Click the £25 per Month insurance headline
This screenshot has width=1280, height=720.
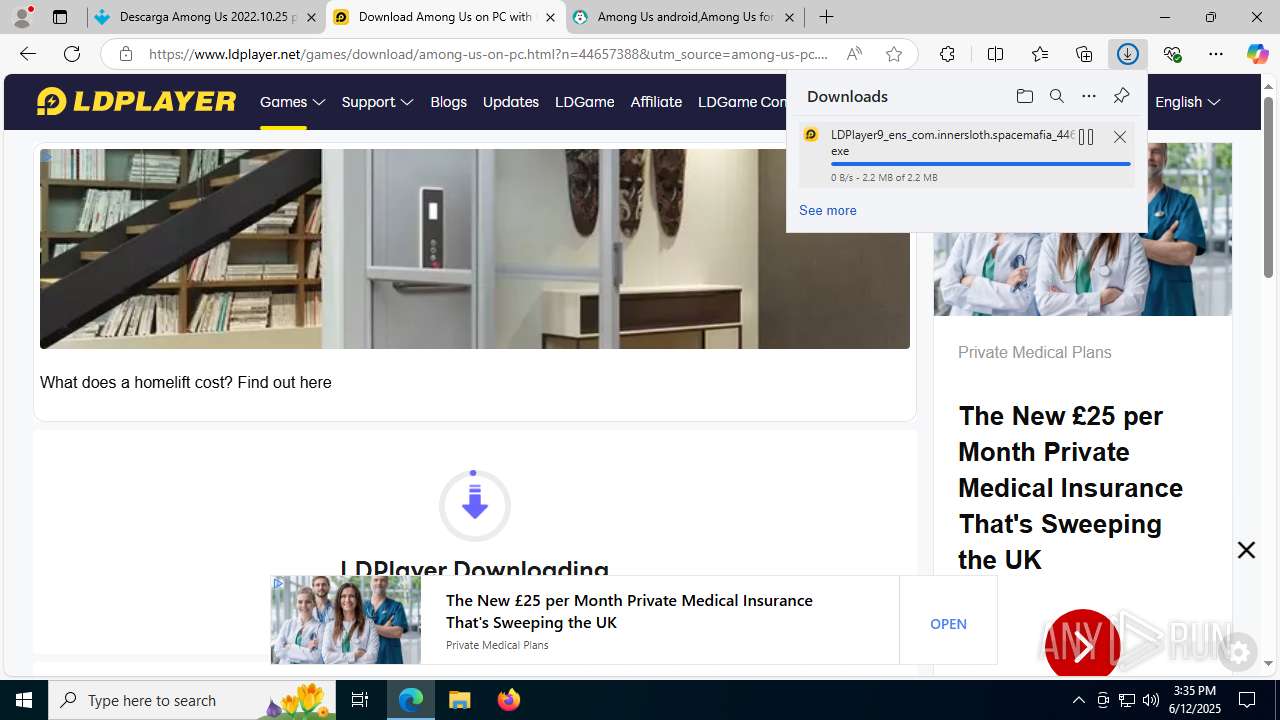[x=1070, y=487]
